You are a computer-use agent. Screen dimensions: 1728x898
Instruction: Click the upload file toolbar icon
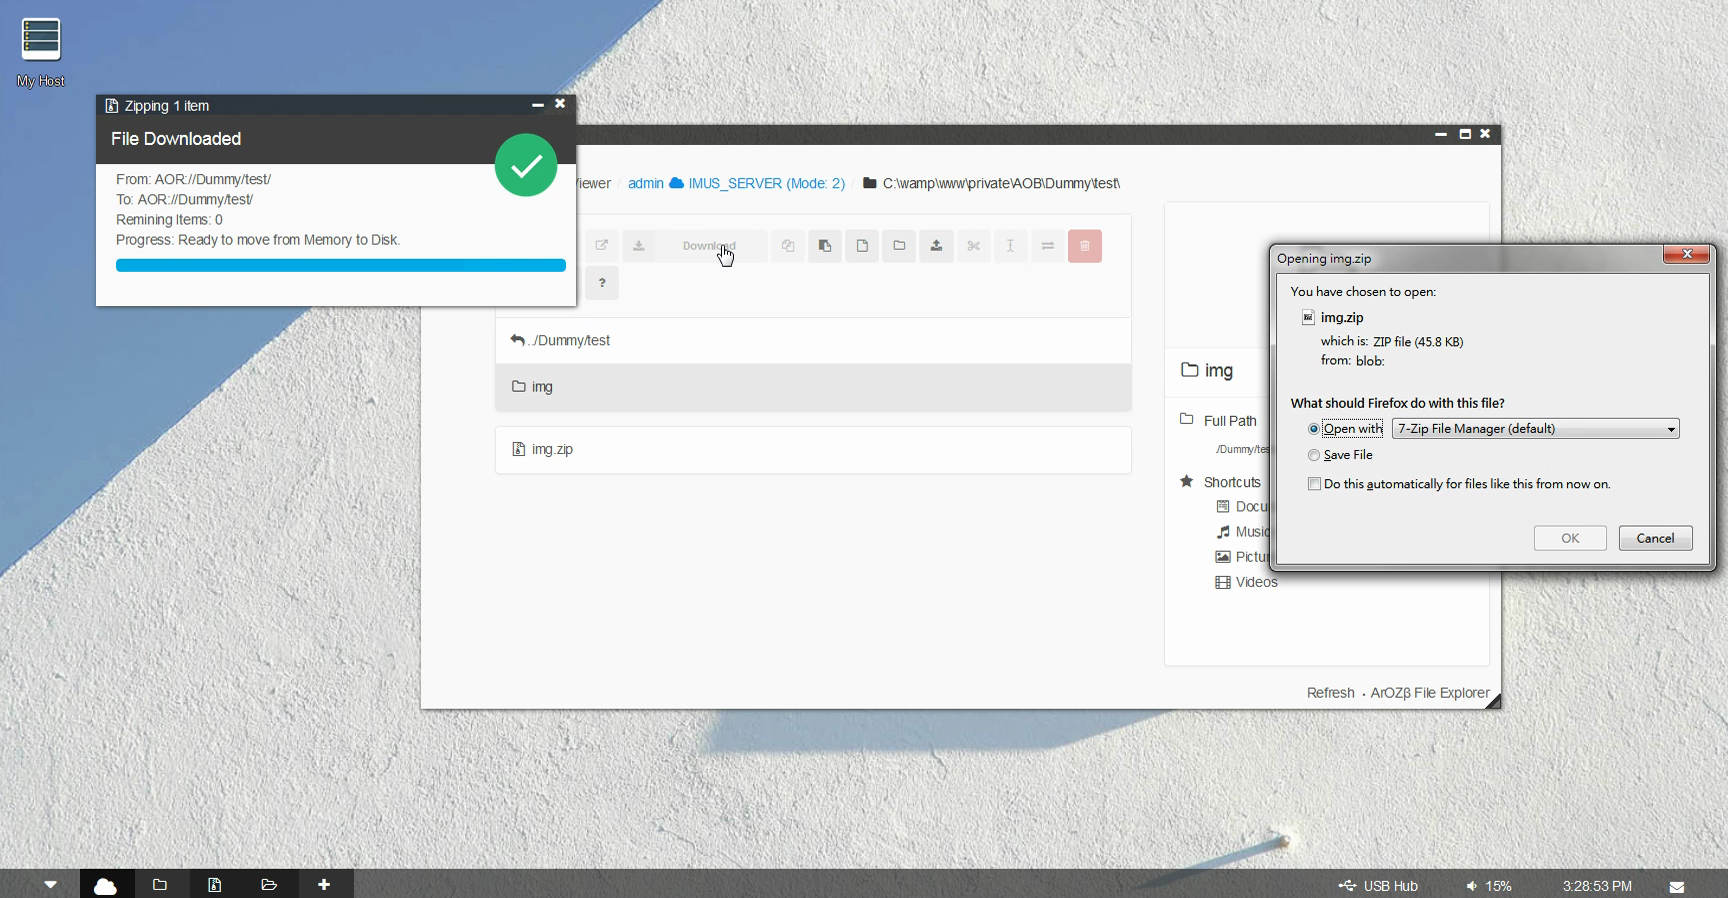click(936, 246)
